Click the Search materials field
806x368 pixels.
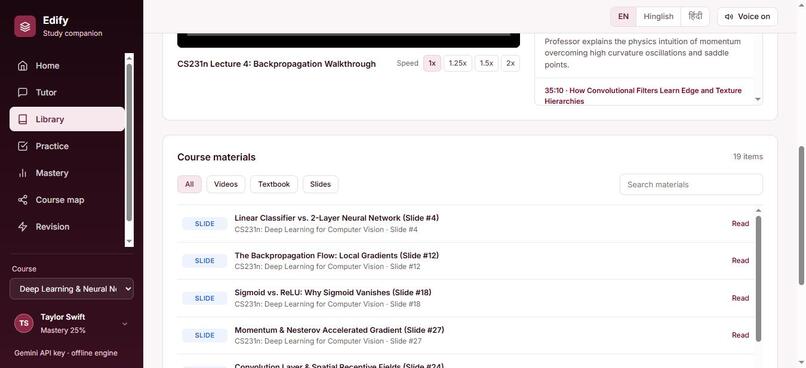point(691,185)
